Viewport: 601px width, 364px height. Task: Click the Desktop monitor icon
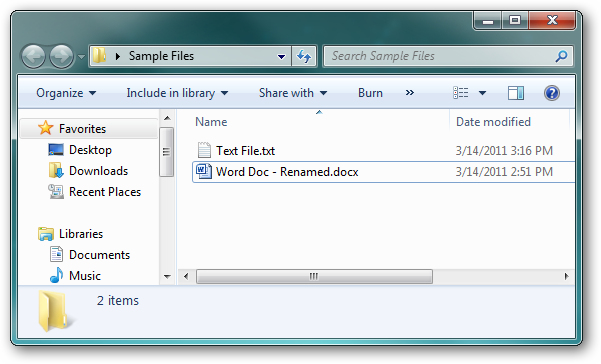point(56,150)
